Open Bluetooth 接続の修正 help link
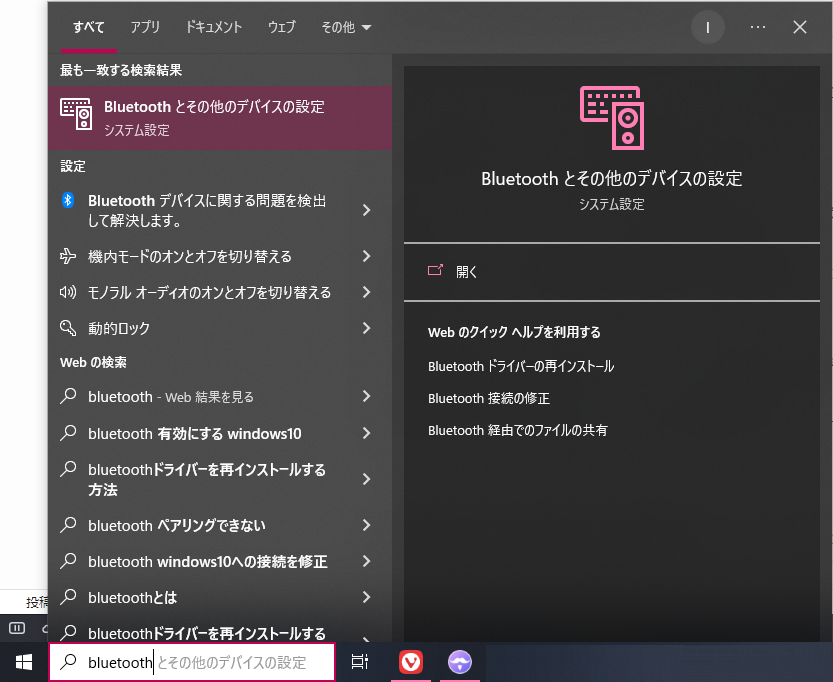Viewport: 833px width, 682px height. coord(489,398)
